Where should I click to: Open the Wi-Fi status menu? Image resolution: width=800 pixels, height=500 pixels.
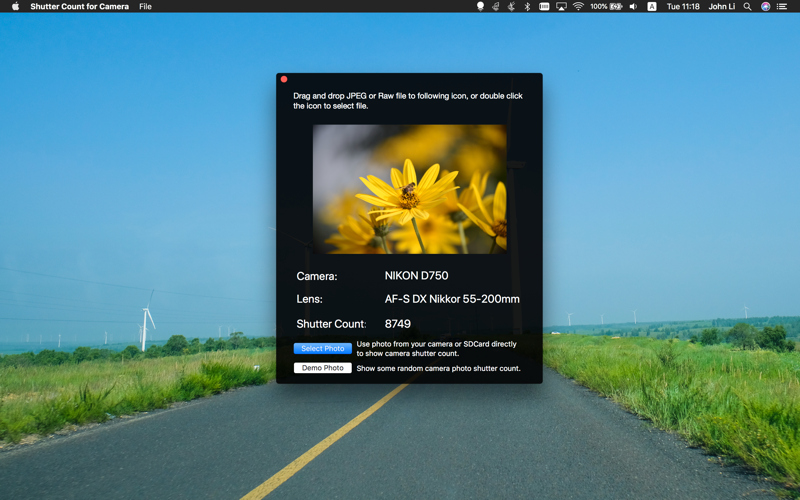point(578,7)
